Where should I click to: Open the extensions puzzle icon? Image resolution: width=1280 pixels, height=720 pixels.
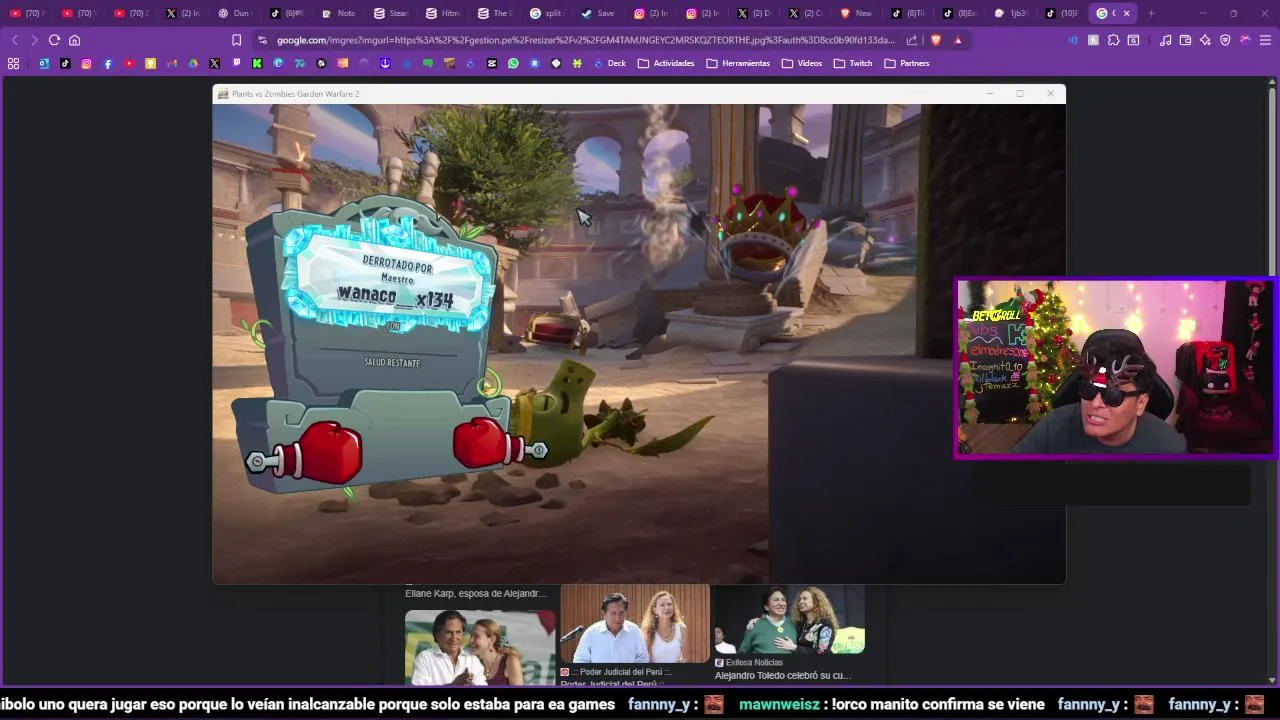[1113, 40]
